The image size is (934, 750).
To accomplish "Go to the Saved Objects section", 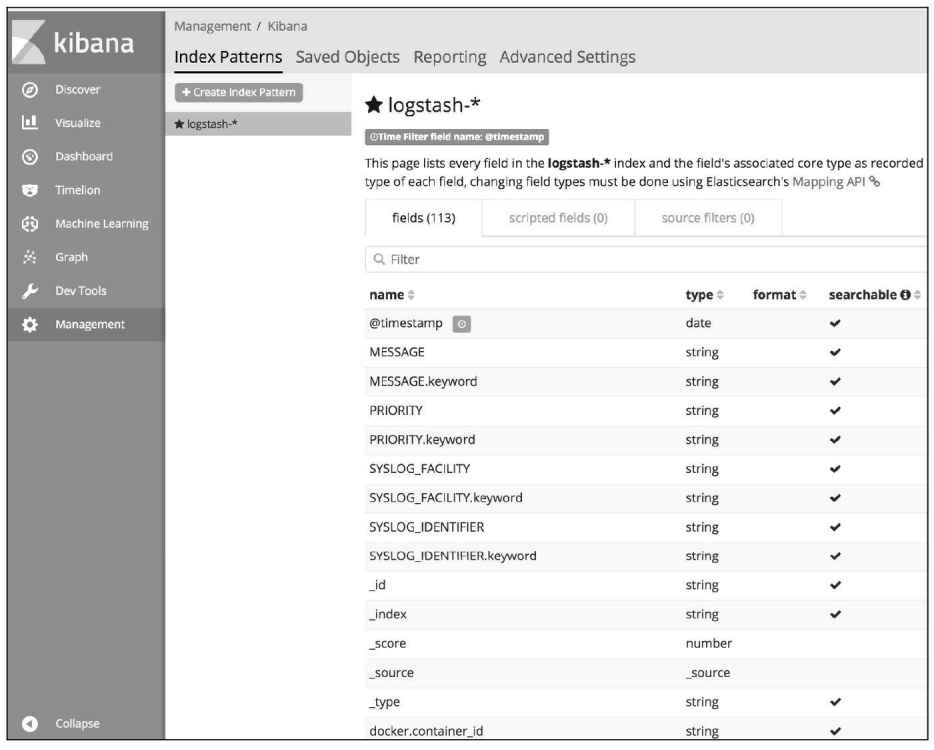I will pos(348,57).
